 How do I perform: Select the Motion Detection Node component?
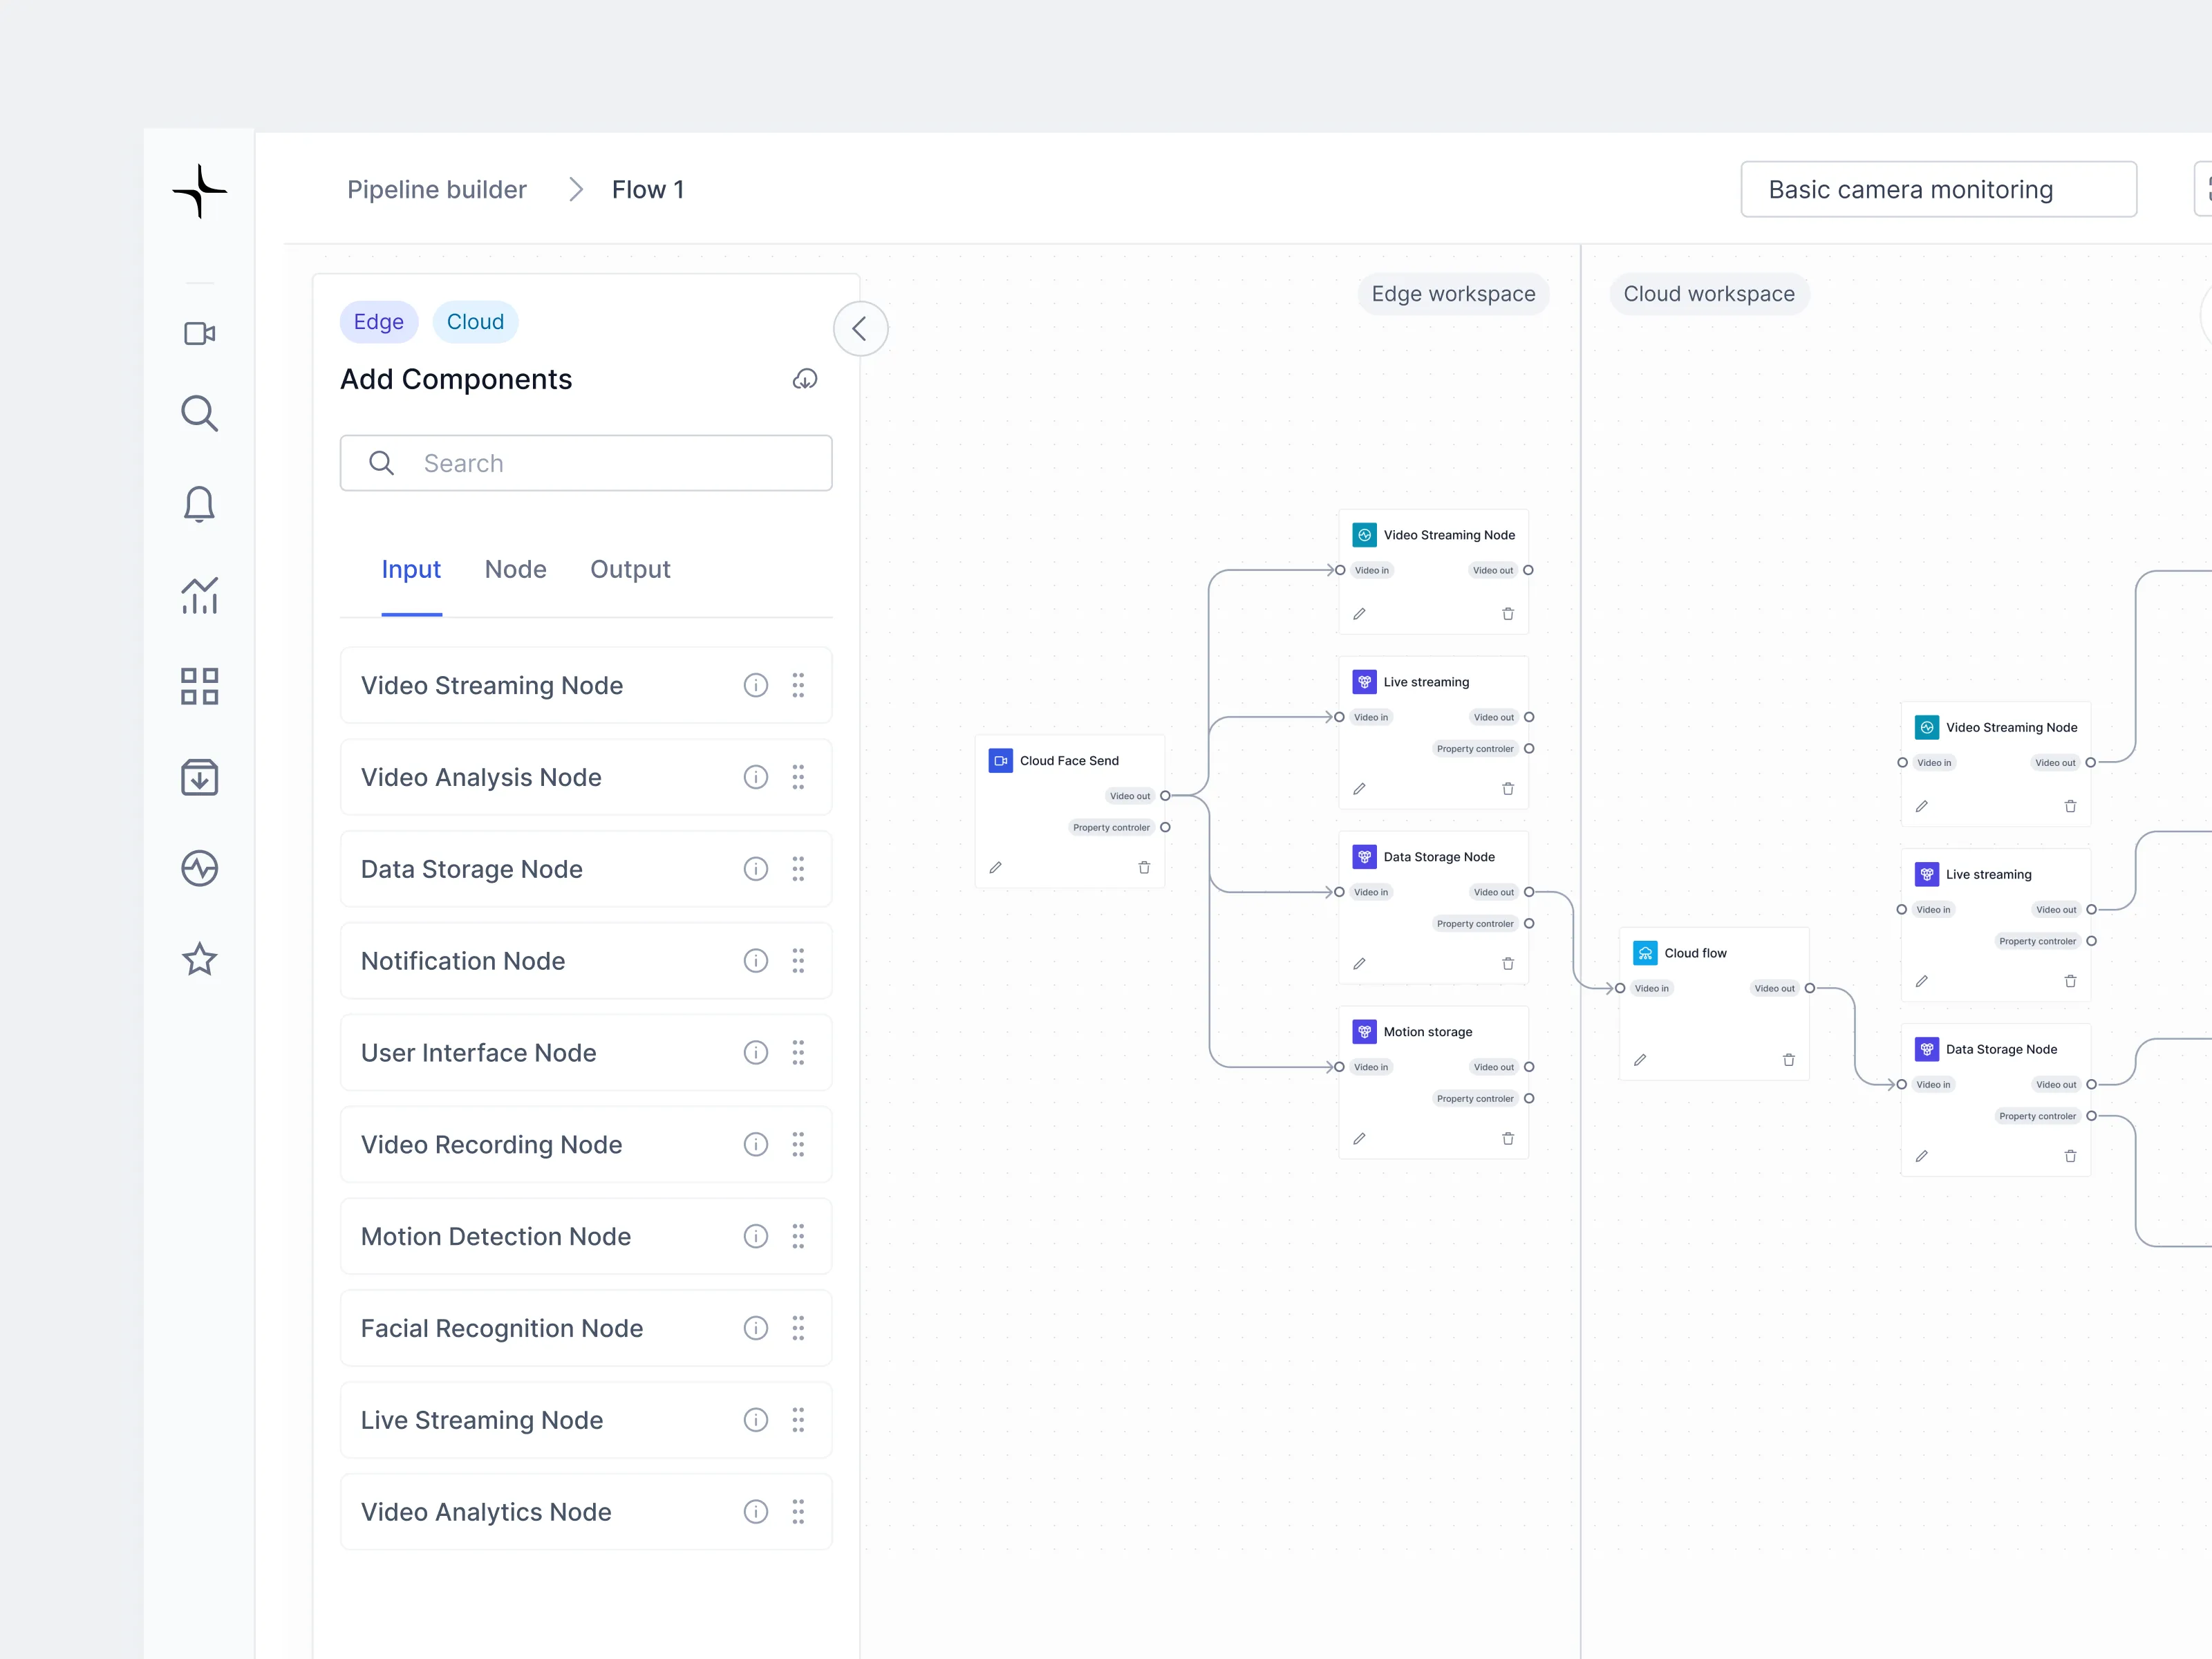click(x=496, y=1236)
